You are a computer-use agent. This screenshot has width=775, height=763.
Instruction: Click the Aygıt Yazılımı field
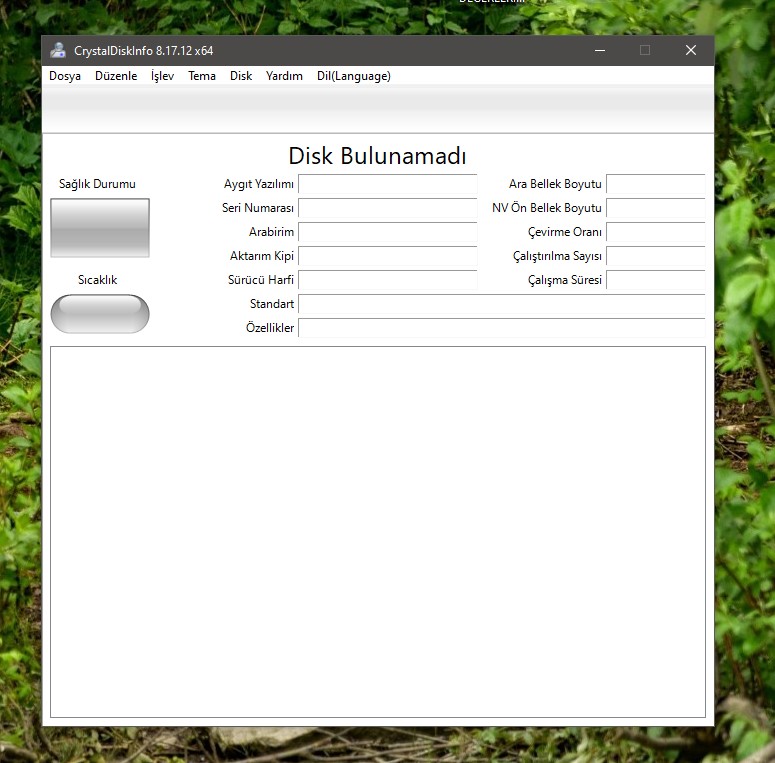(388, 184)
